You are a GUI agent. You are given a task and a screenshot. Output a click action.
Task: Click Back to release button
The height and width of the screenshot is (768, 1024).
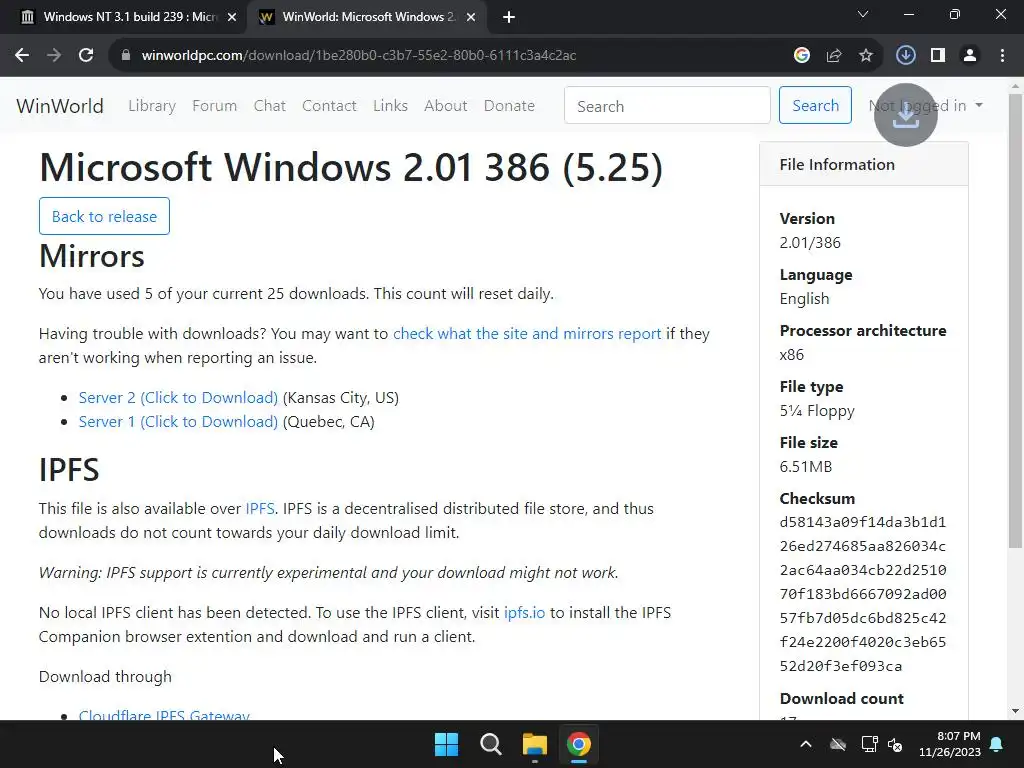(x=104, y=216)
